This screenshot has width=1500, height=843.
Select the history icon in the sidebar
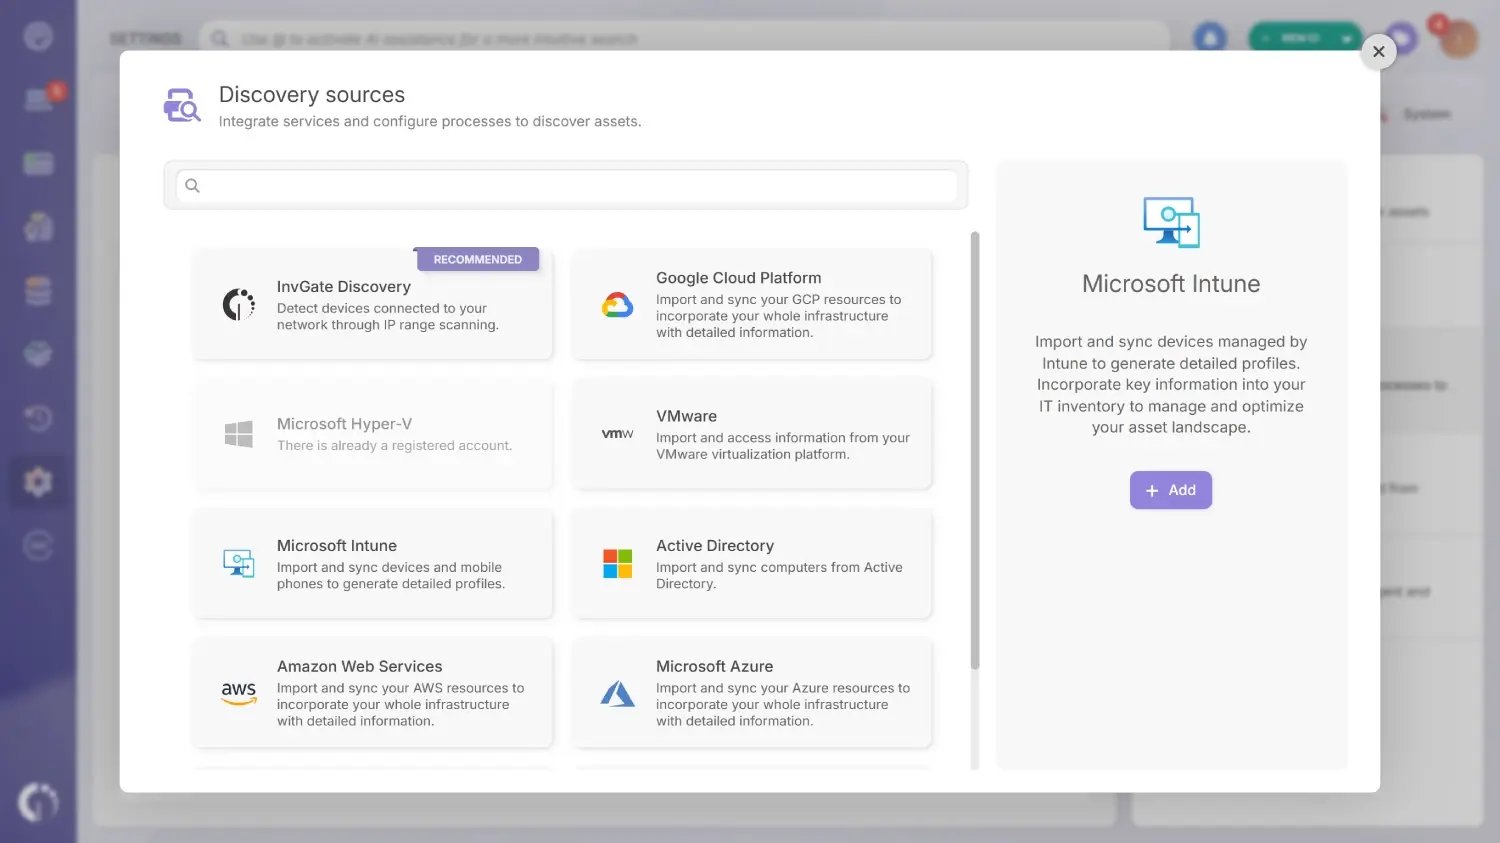pyautogui.click(x=38, y=417)
